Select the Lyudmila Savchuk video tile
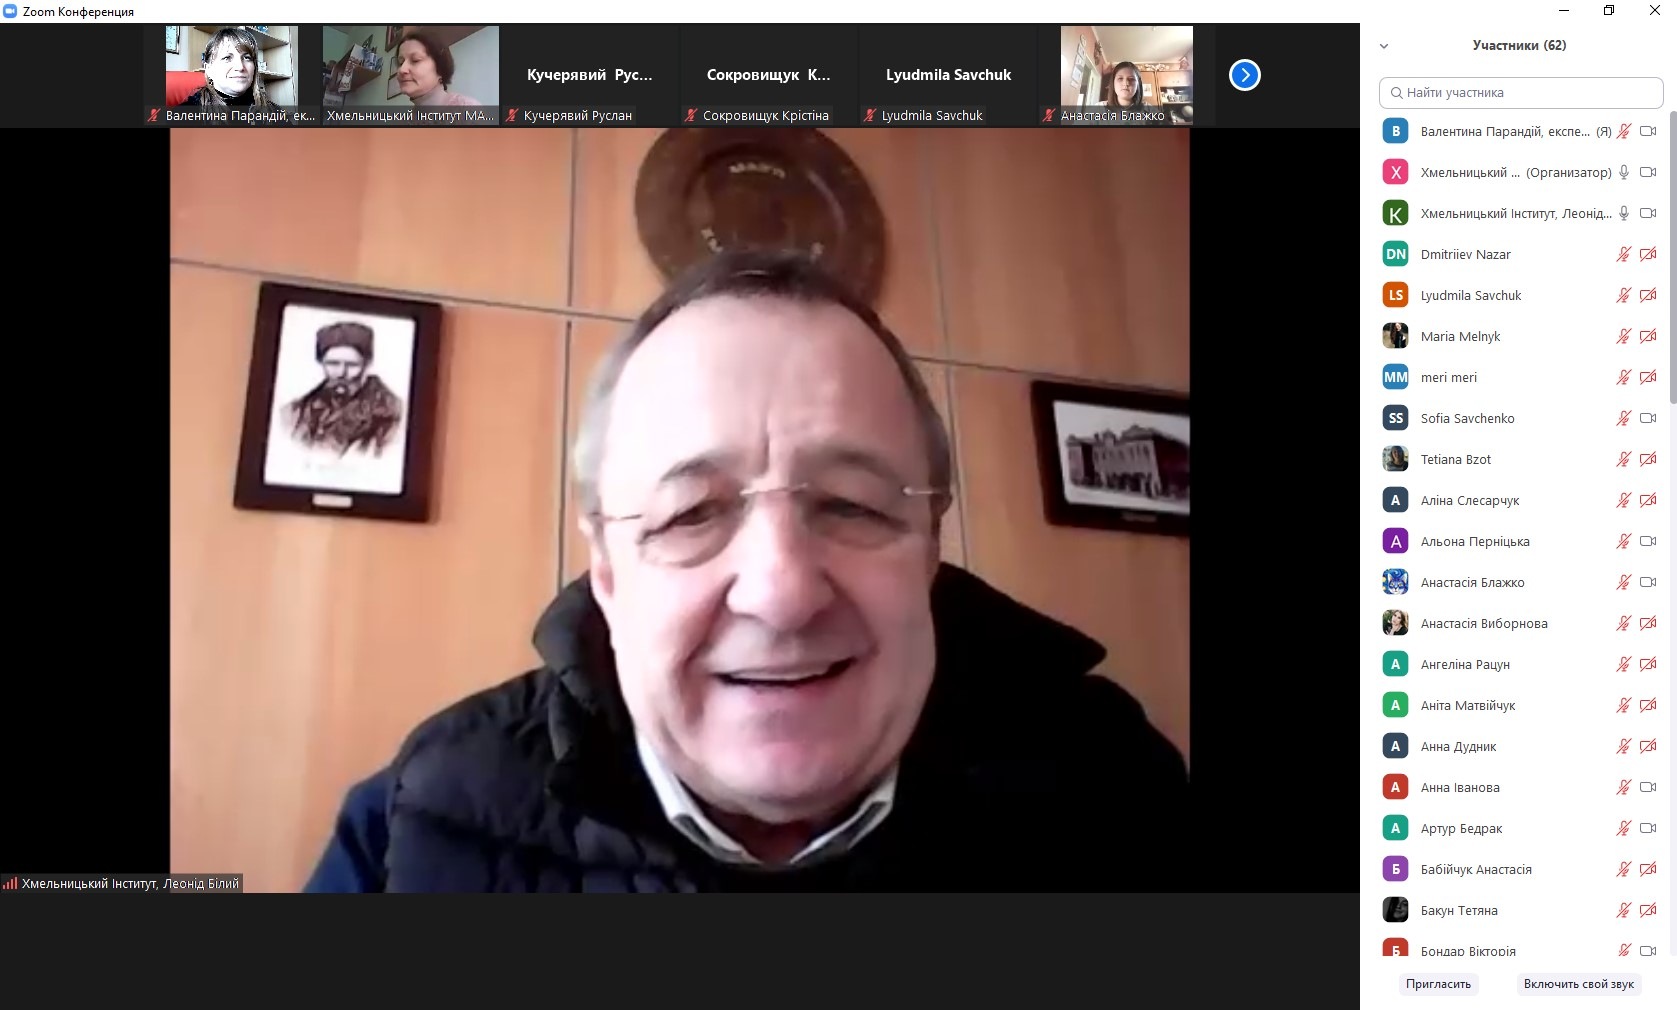 coord(948,75)
